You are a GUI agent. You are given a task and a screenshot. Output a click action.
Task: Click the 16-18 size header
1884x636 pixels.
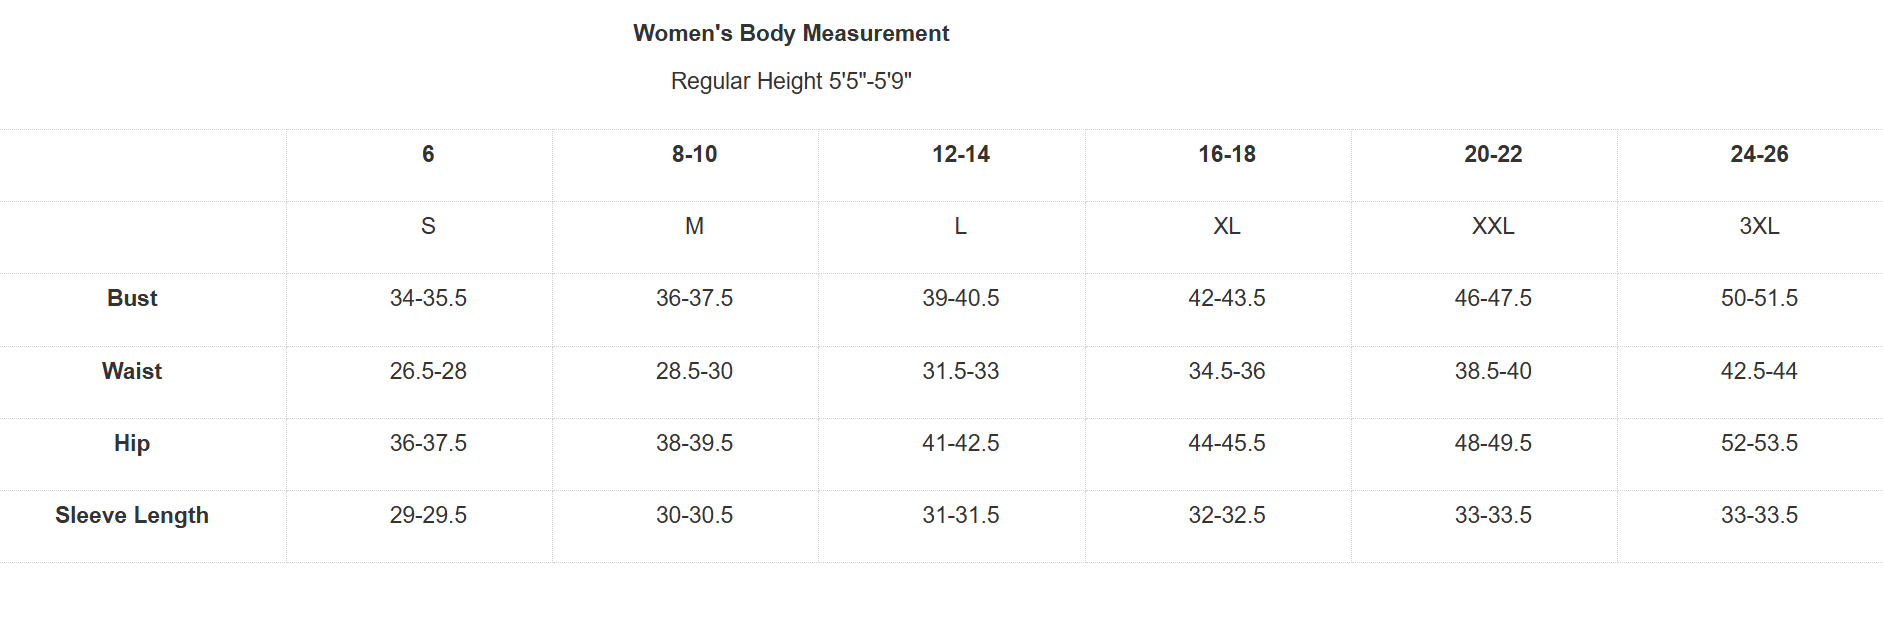tap(1227, 154)
